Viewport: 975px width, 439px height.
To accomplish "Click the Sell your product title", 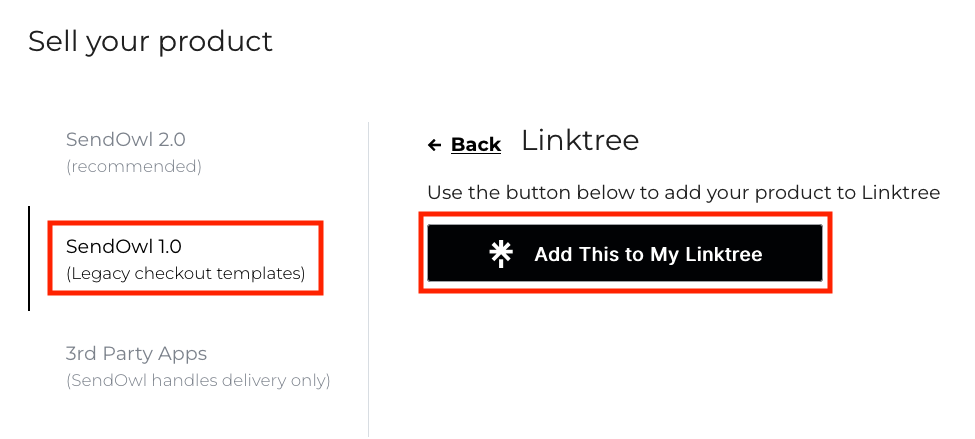I will [x=150, y=41].
